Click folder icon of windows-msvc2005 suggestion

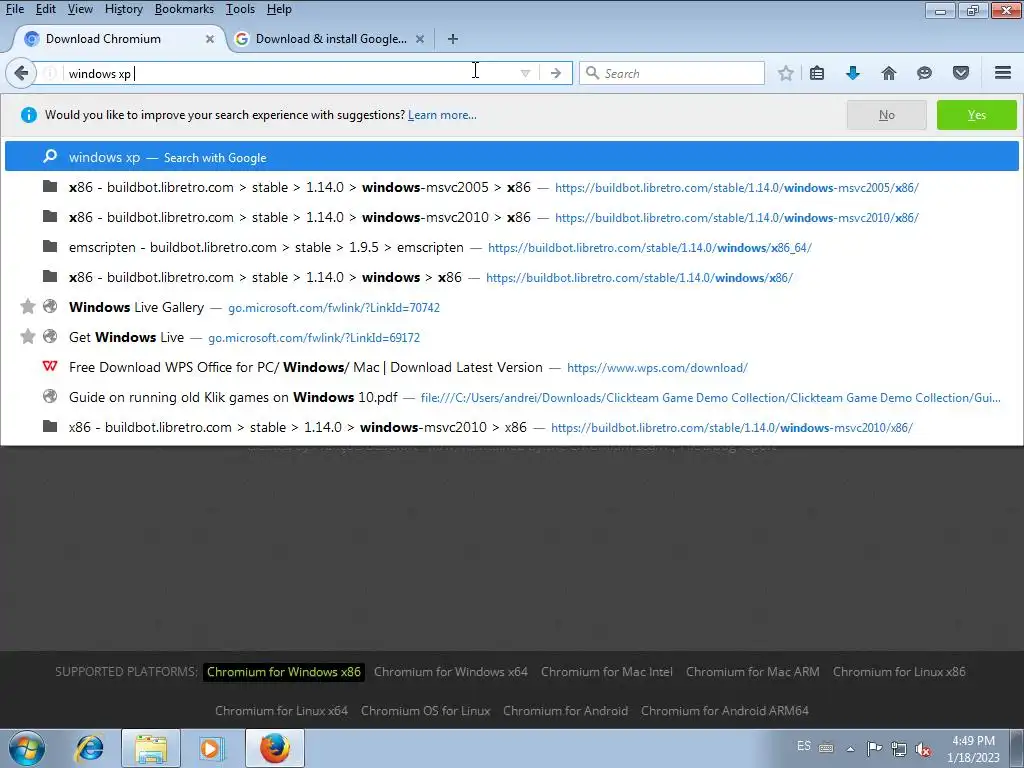click(x=50, y=187)
